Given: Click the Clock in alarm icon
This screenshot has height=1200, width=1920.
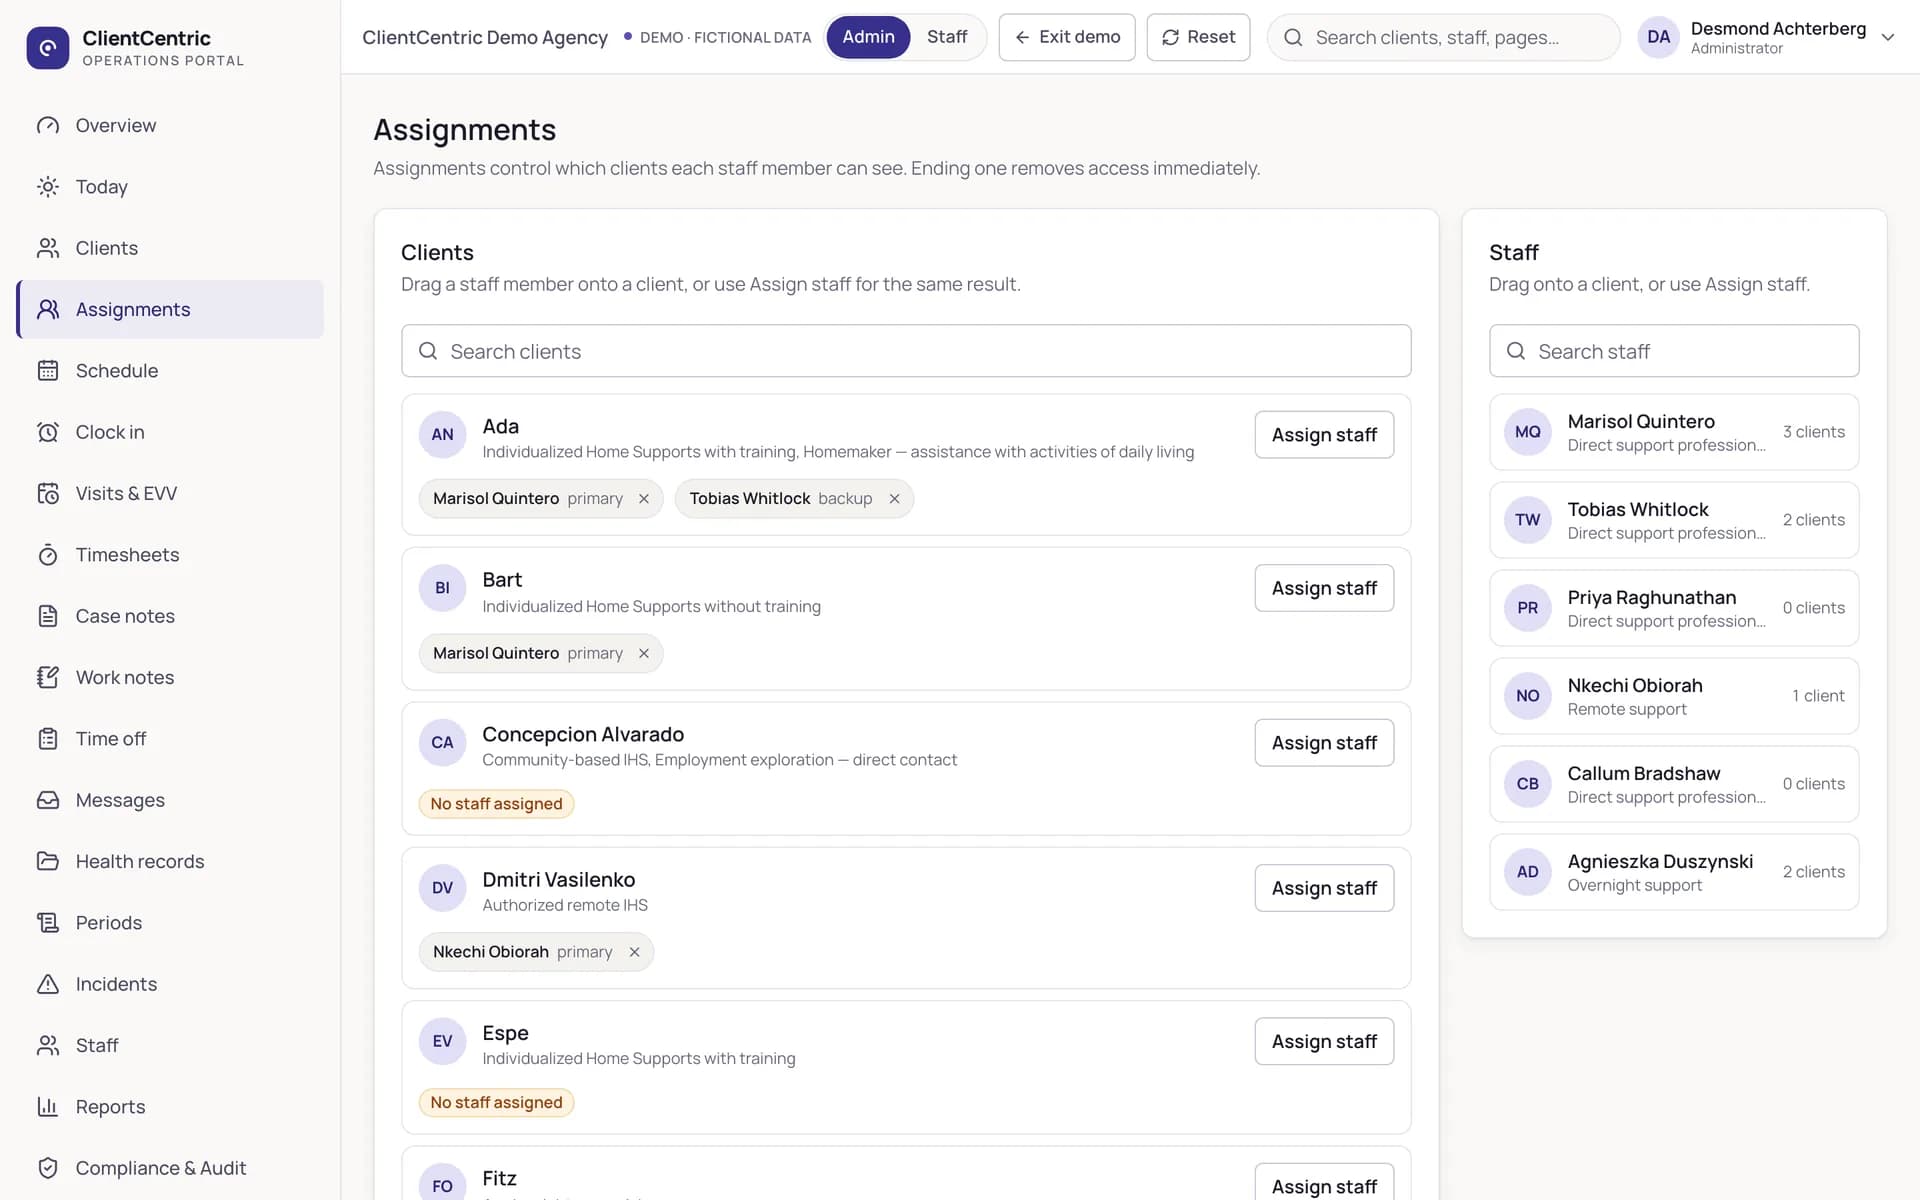Looking at the screenshot, I should (48, 432).
